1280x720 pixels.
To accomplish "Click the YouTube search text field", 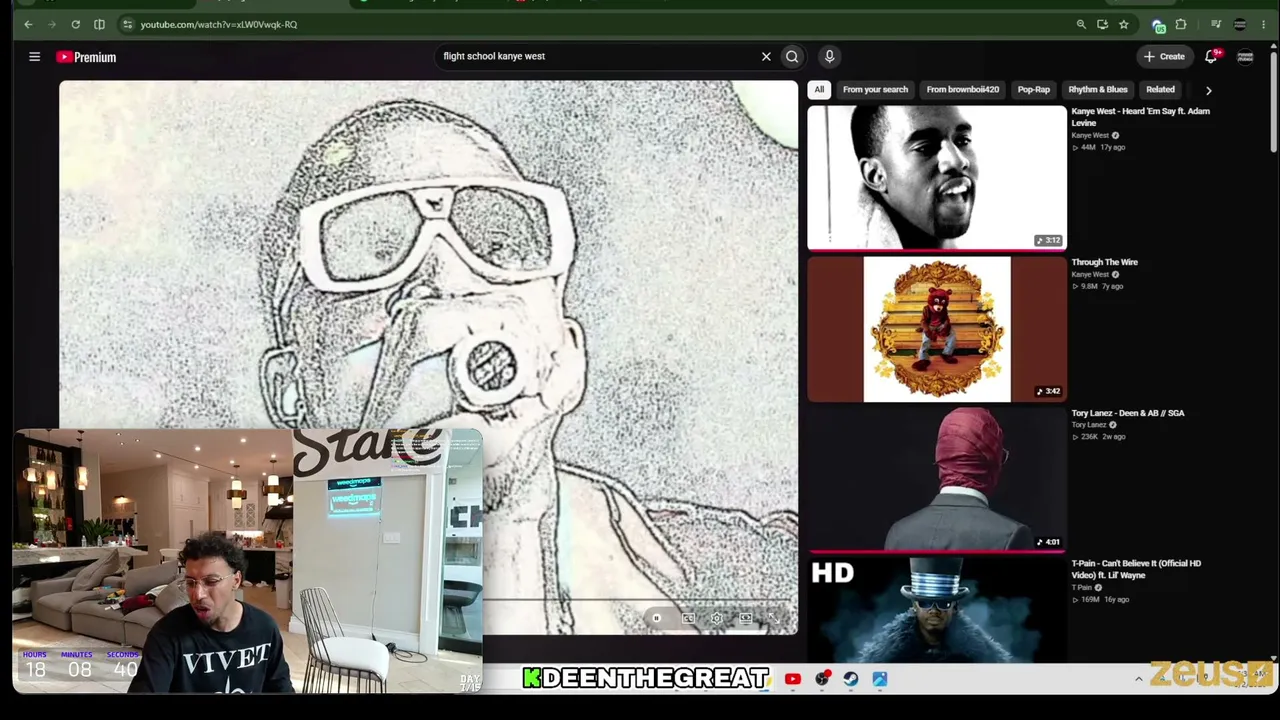I will click(x=596, y=56).
